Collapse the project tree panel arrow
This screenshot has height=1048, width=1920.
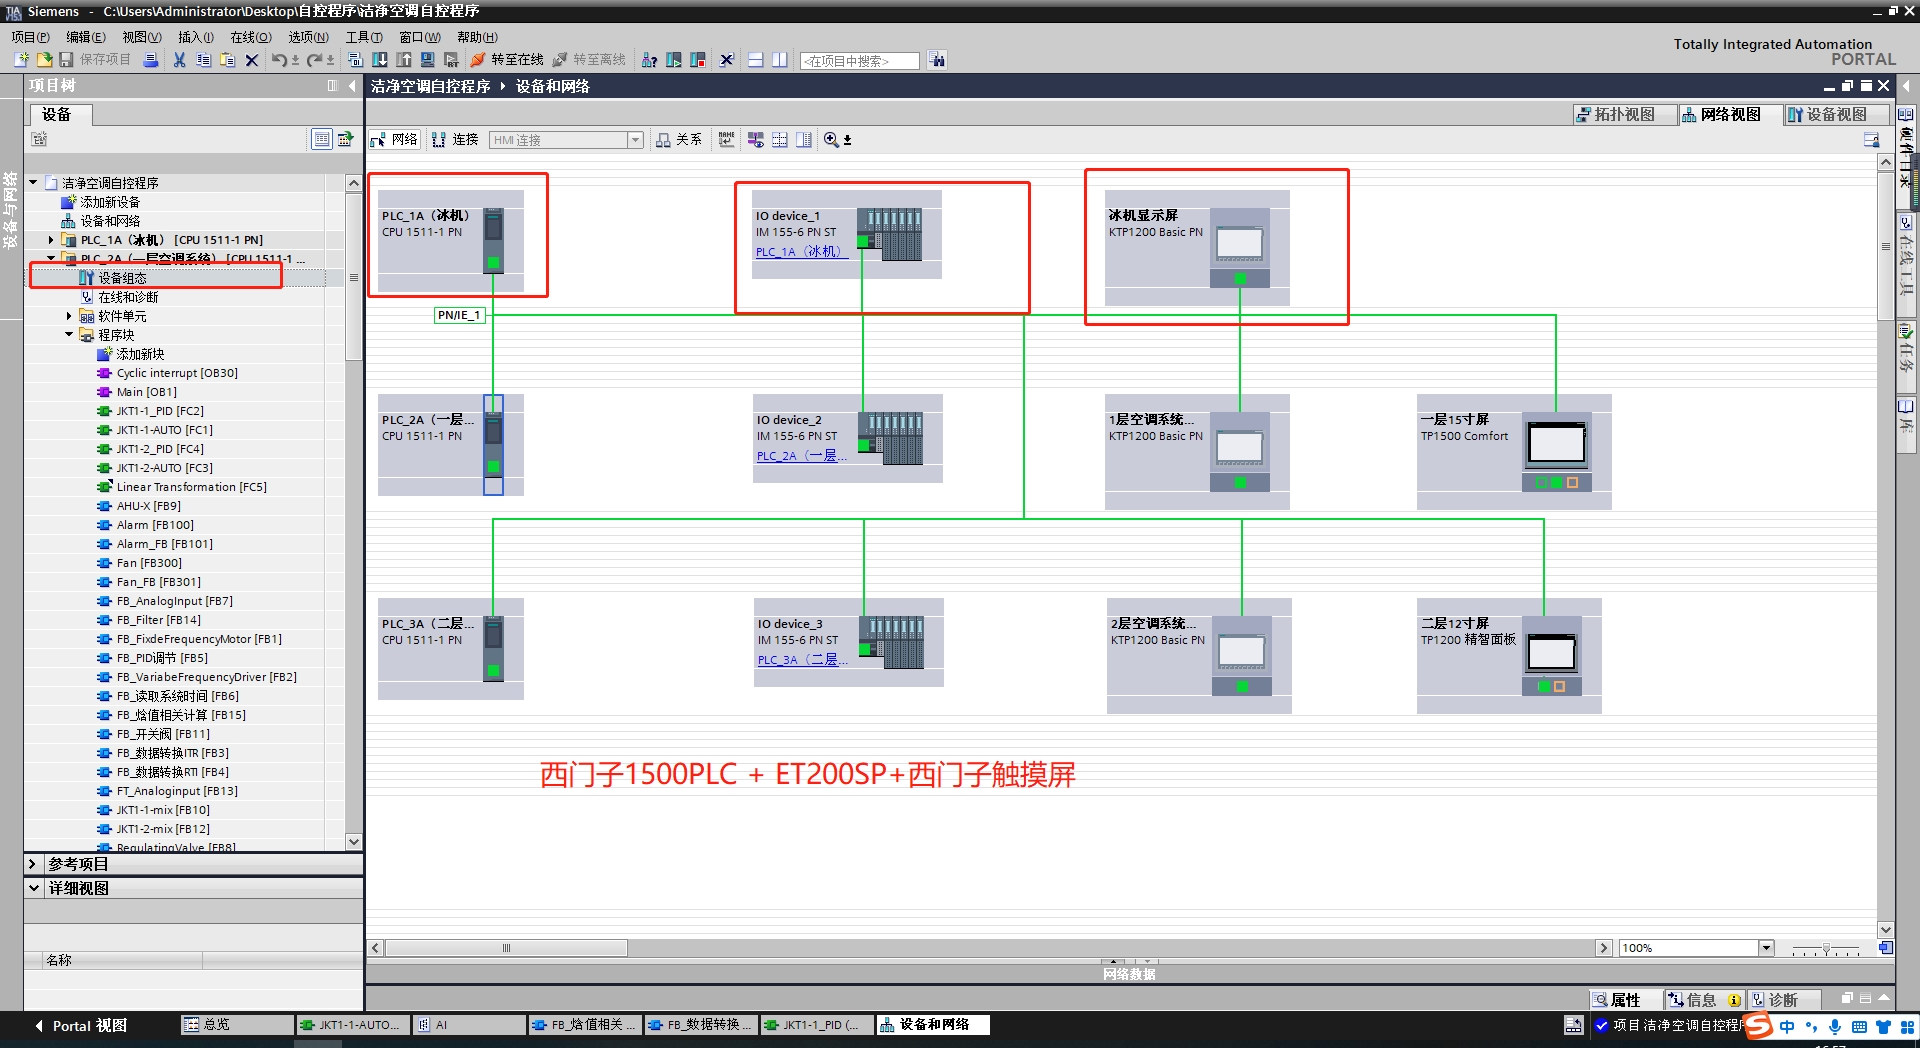(x=352, y=86)
